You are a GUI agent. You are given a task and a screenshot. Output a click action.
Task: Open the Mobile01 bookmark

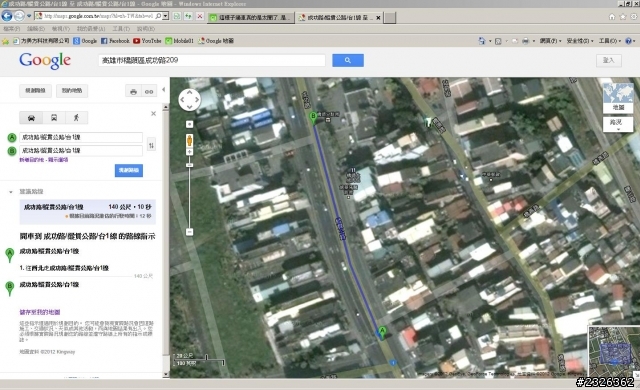180,41
